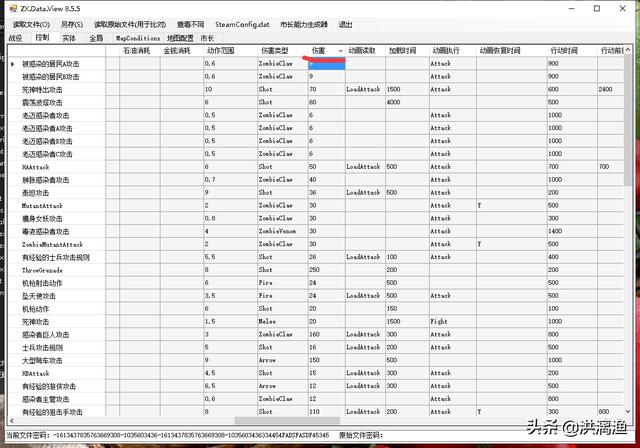The width and height of the screenshot is (640, 448).
Task: Open the 另存(S) menu
Action: [x=72, y=24]
